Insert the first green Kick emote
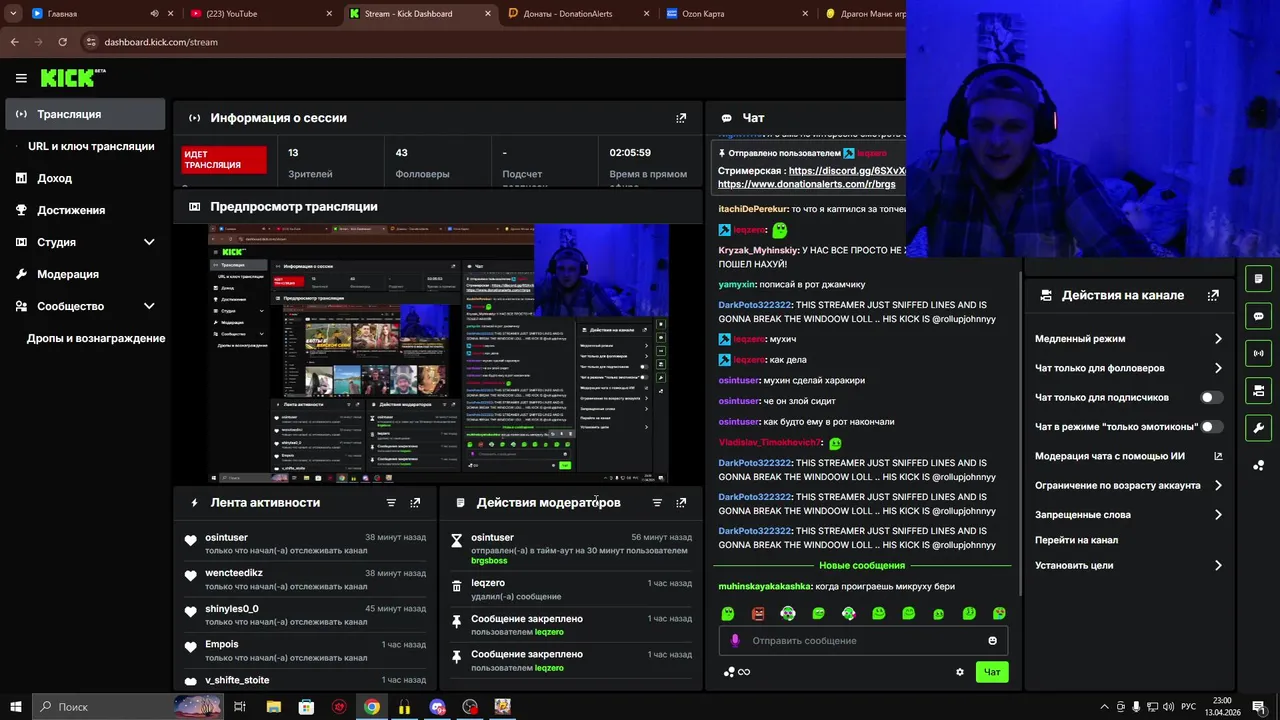Image resolution: width=1280 pixels, height=720 pixels. coord(728,614)
